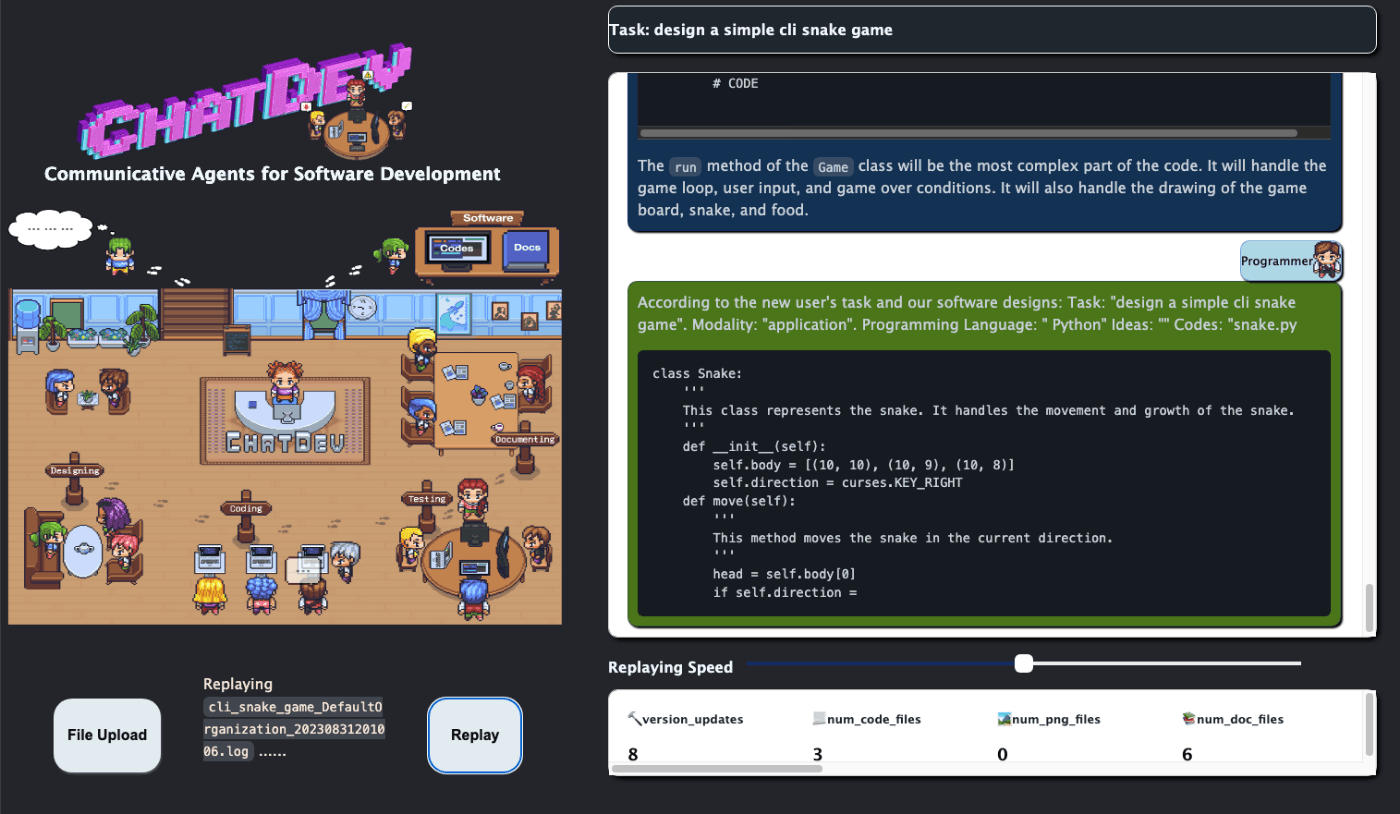Click the replaying log filename text
The image size is (1400, 814).
[x=294, y=729]
